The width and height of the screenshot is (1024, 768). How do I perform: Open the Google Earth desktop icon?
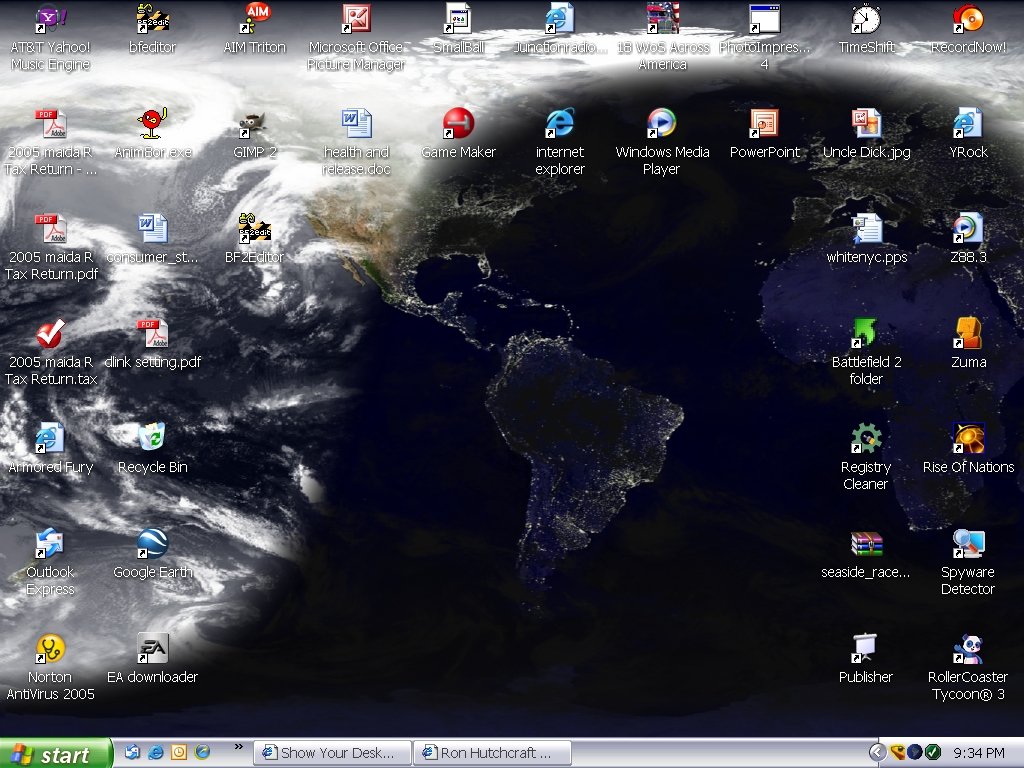(152, 545)
